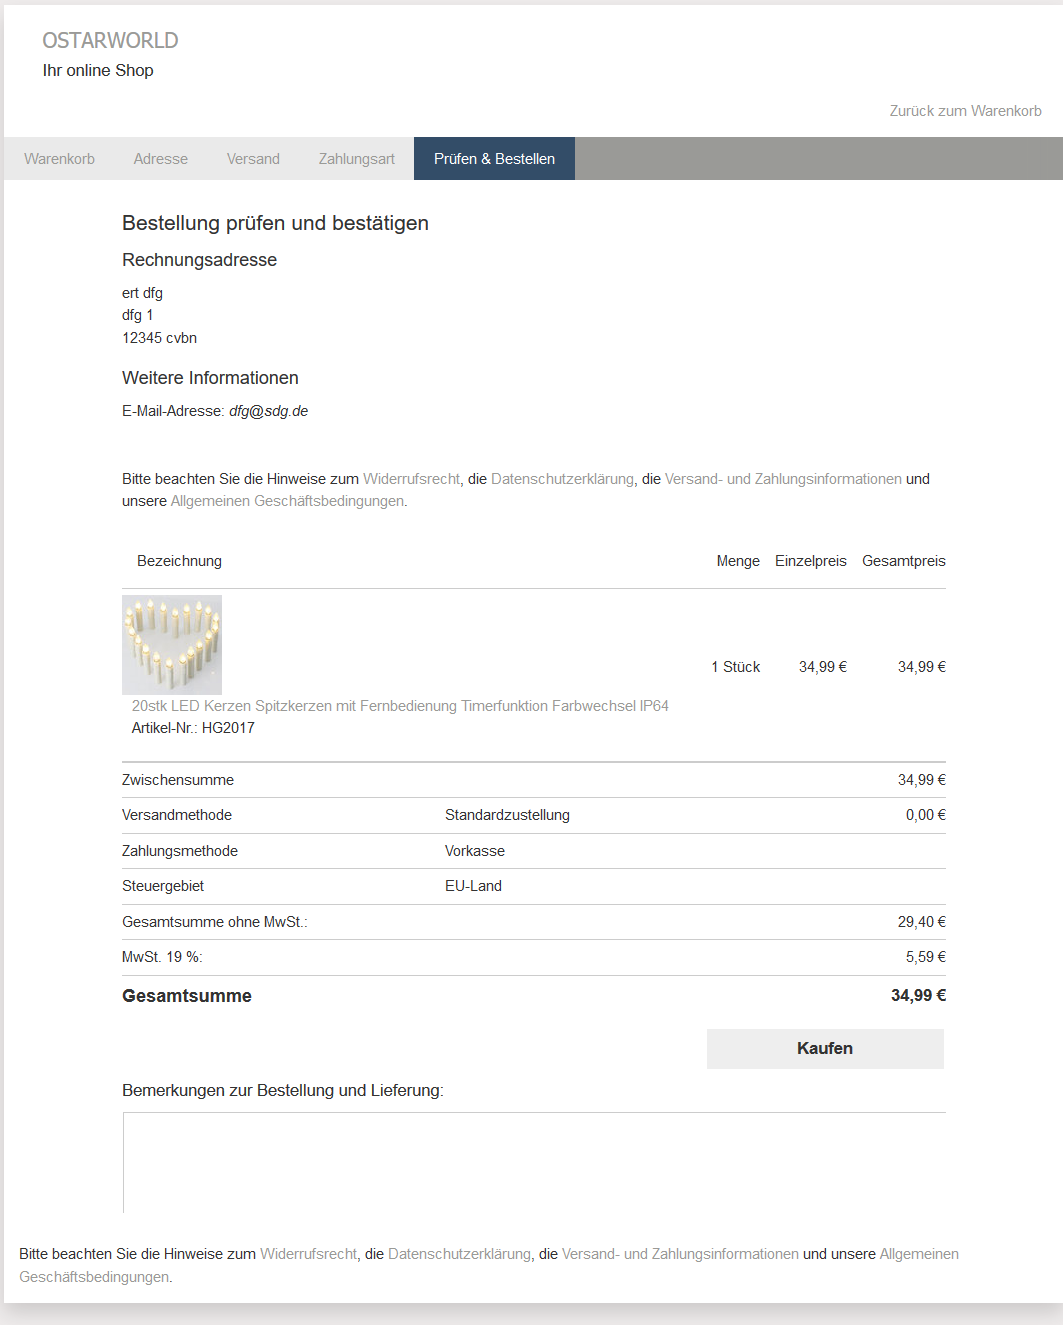Select the Prüfen & Bestellen tab
The height and width of the screenshot is (1325, 1063).
pos(494,159)
